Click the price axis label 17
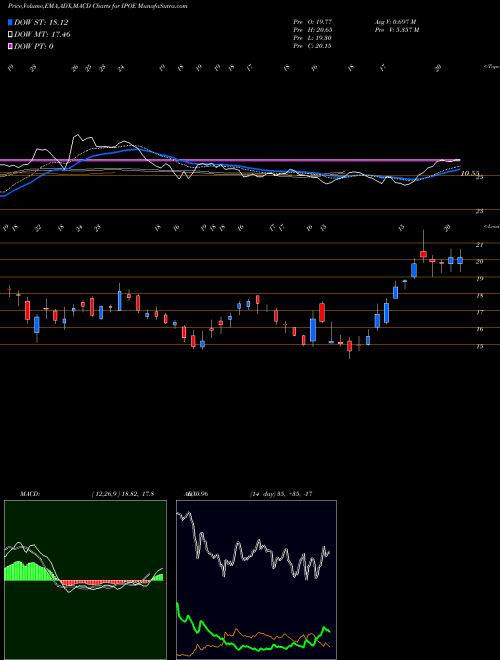The image size is (500, 660). pyautogui.click(x=479, y=312)
